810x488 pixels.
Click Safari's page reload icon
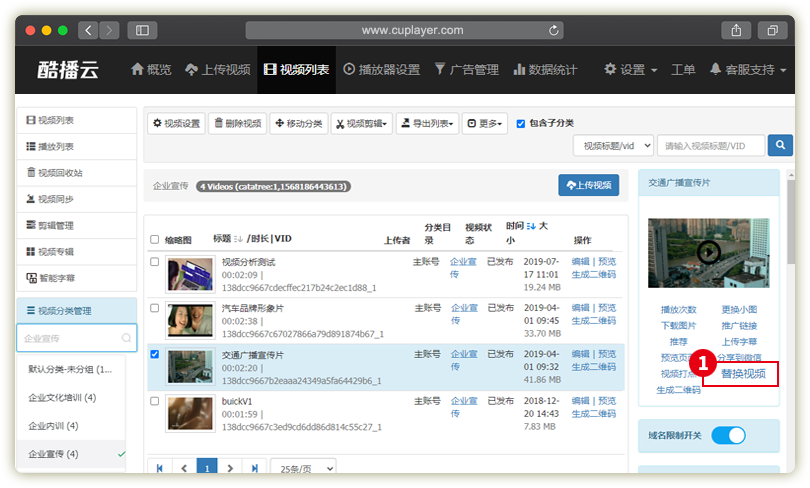(x=554, y=31)
